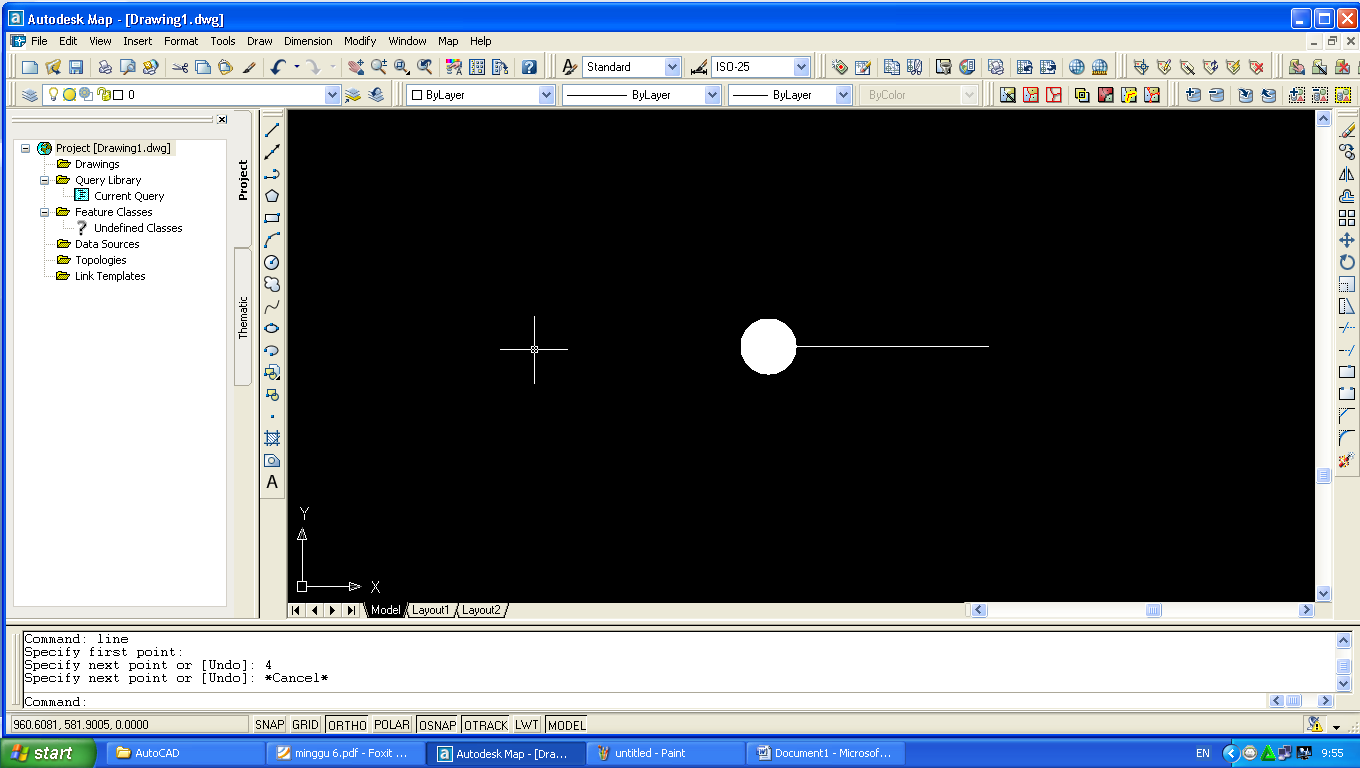Click the Save icon in toolbar
Image resolution: width=1360 pixels, height=768 pixels.
[76, 67]
